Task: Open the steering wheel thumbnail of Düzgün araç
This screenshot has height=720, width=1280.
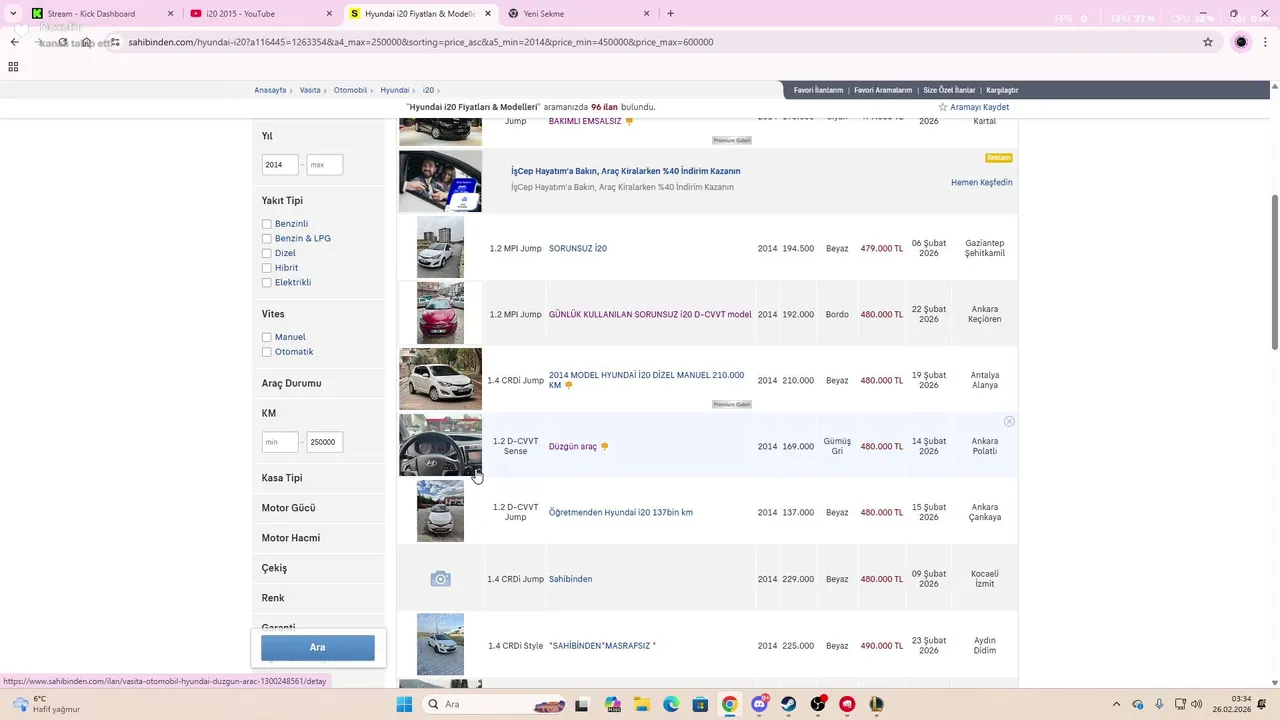Action: click(440, 445)
